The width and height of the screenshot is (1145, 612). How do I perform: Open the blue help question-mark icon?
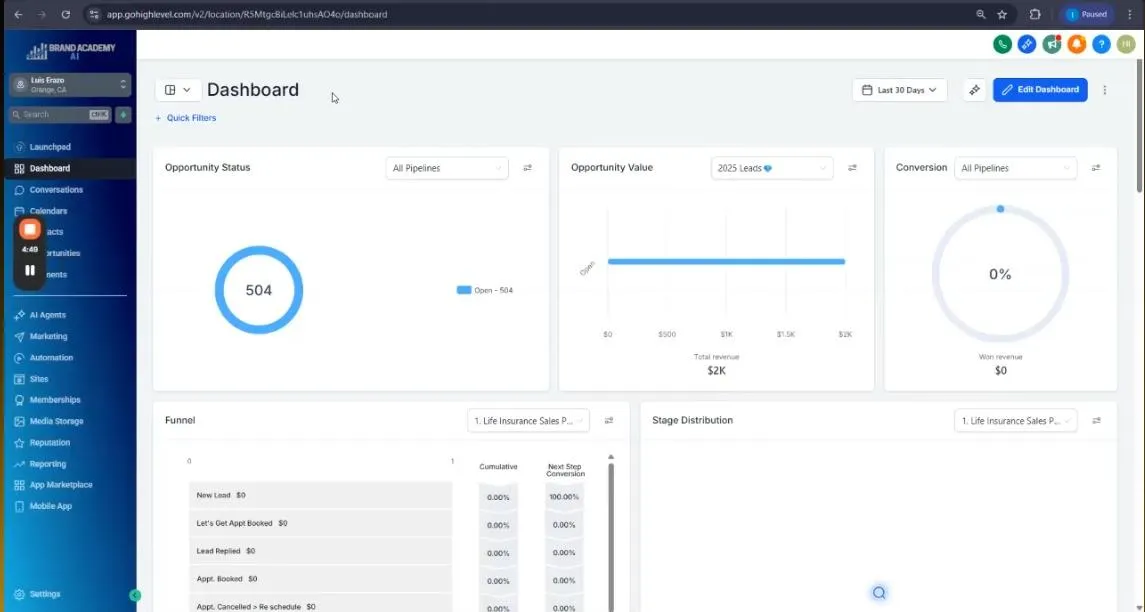[x=1101, y=45]
